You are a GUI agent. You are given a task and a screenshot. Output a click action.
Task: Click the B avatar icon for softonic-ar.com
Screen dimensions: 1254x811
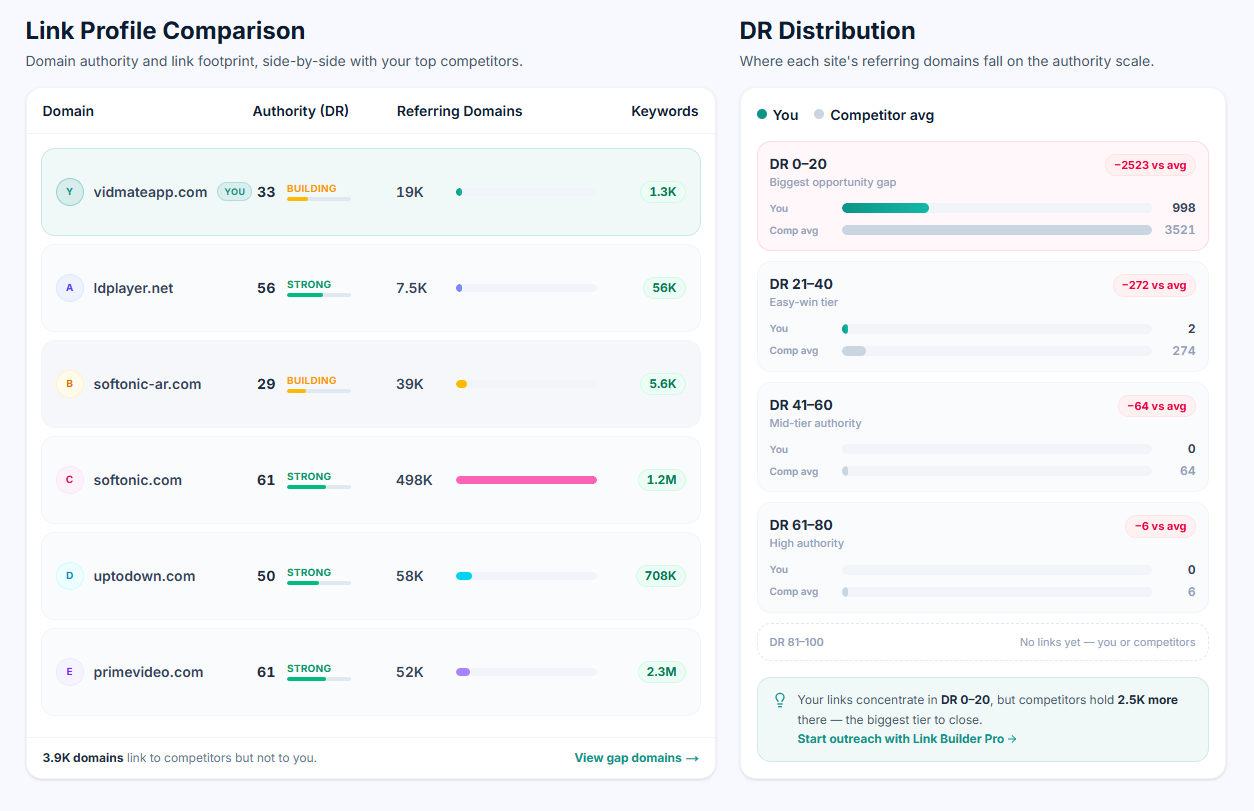(x=69, y=384)
